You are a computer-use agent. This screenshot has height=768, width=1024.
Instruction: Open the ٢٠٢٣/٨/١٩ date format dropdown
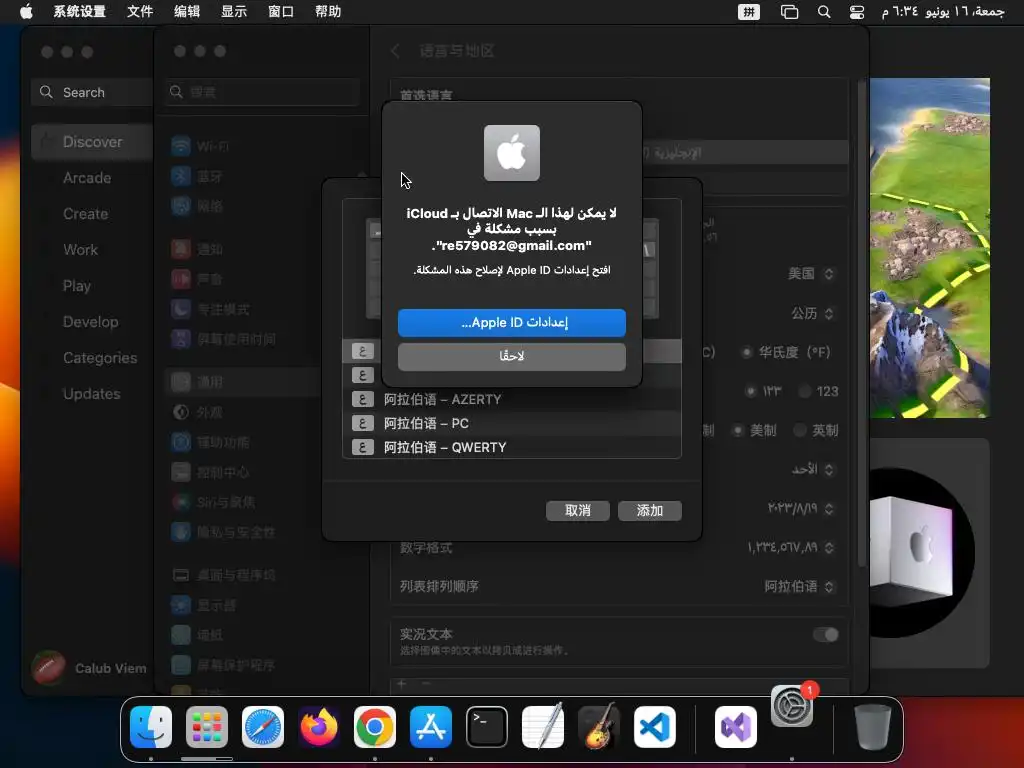point(801,509)
